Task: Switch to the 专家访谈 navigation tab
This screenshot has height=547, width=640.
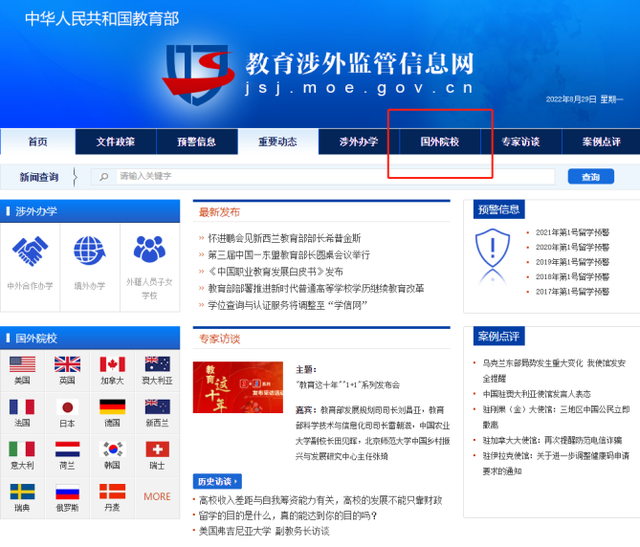Action: tap(521, 142)
